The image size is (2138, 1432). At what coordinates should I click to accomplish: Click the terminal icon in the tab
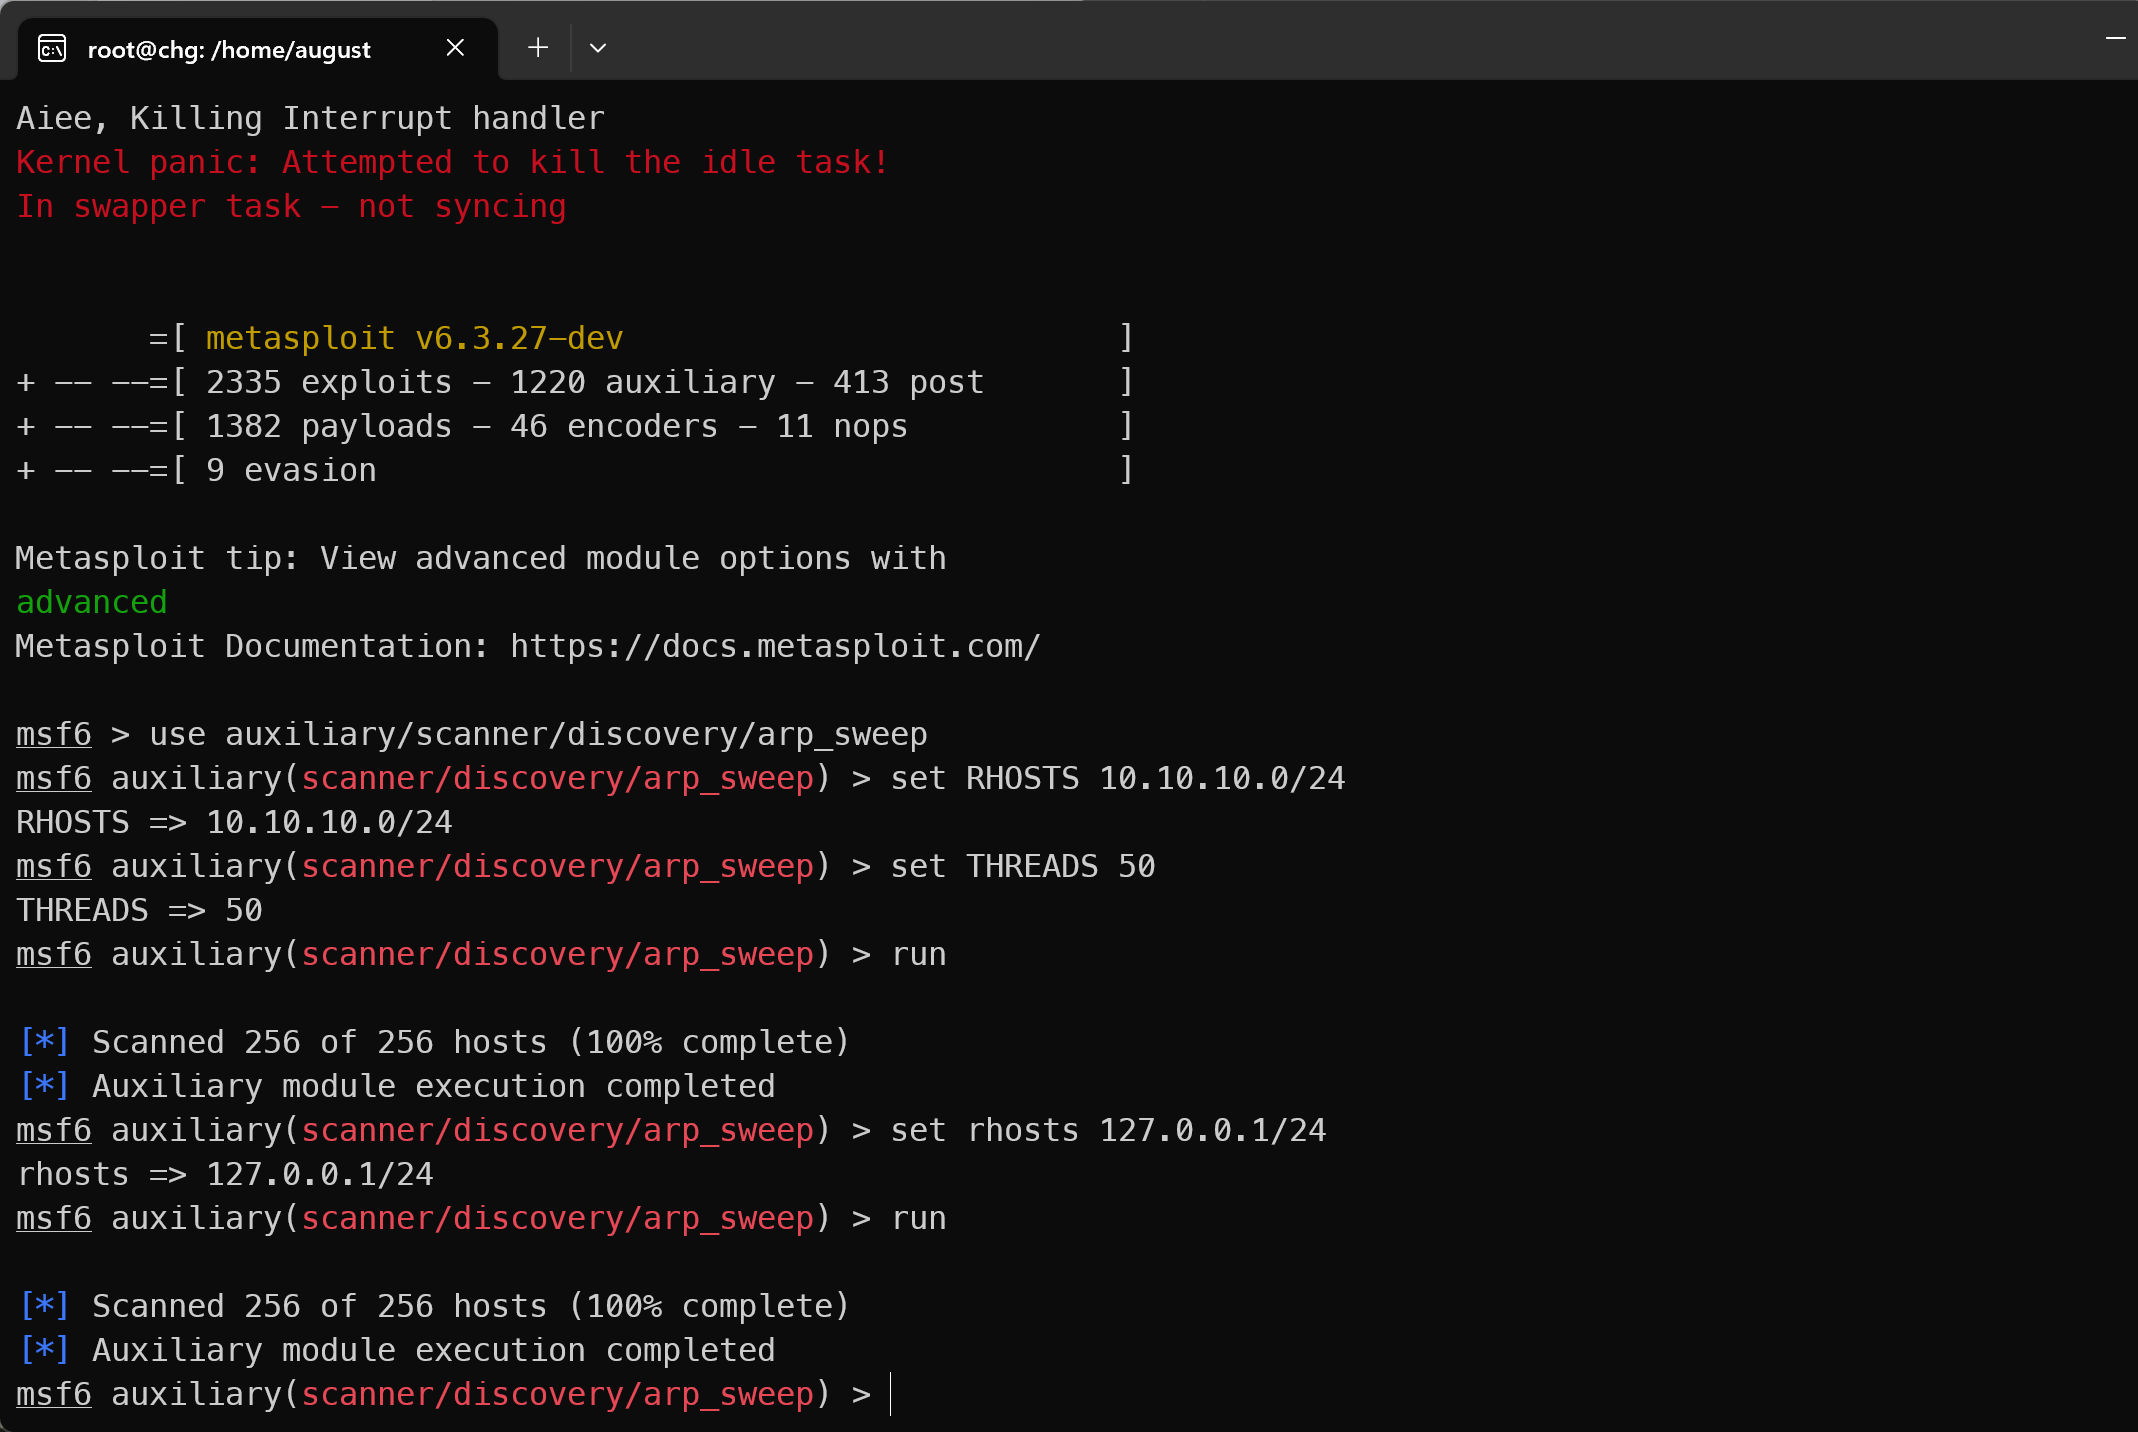pos(52,48)
